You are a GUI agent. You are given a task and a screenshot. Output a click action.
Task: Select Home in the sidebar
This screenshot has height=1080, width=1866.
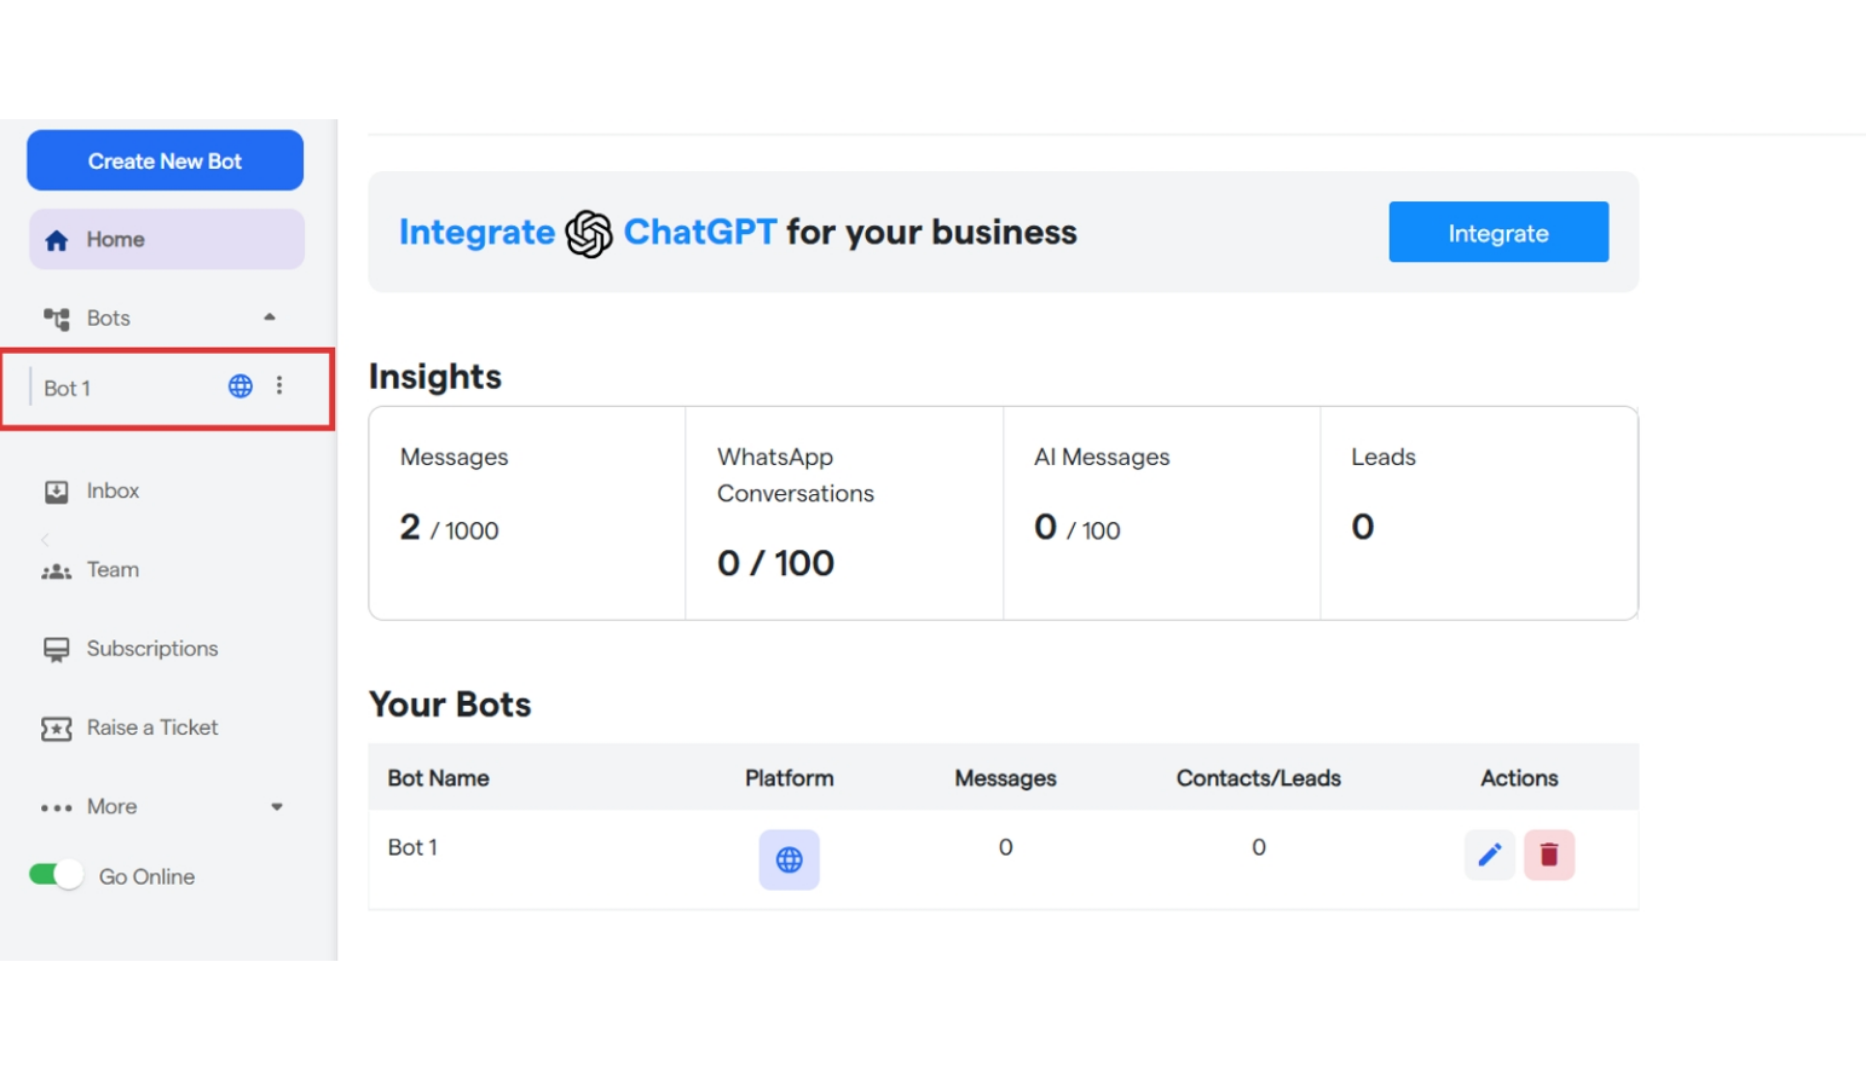(115, 239)
